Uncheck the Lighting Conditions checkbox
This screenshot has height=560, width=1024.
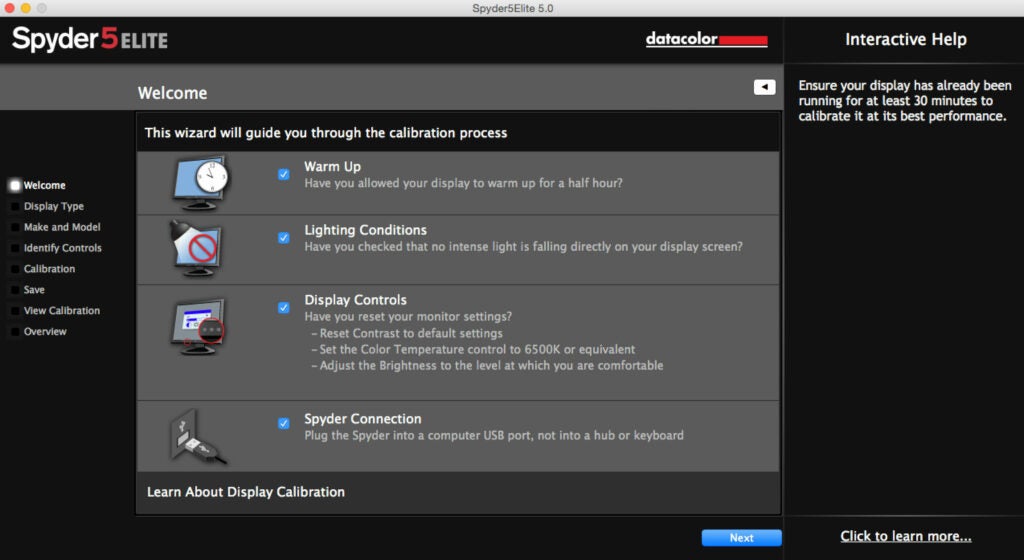[x=283, y=238]
